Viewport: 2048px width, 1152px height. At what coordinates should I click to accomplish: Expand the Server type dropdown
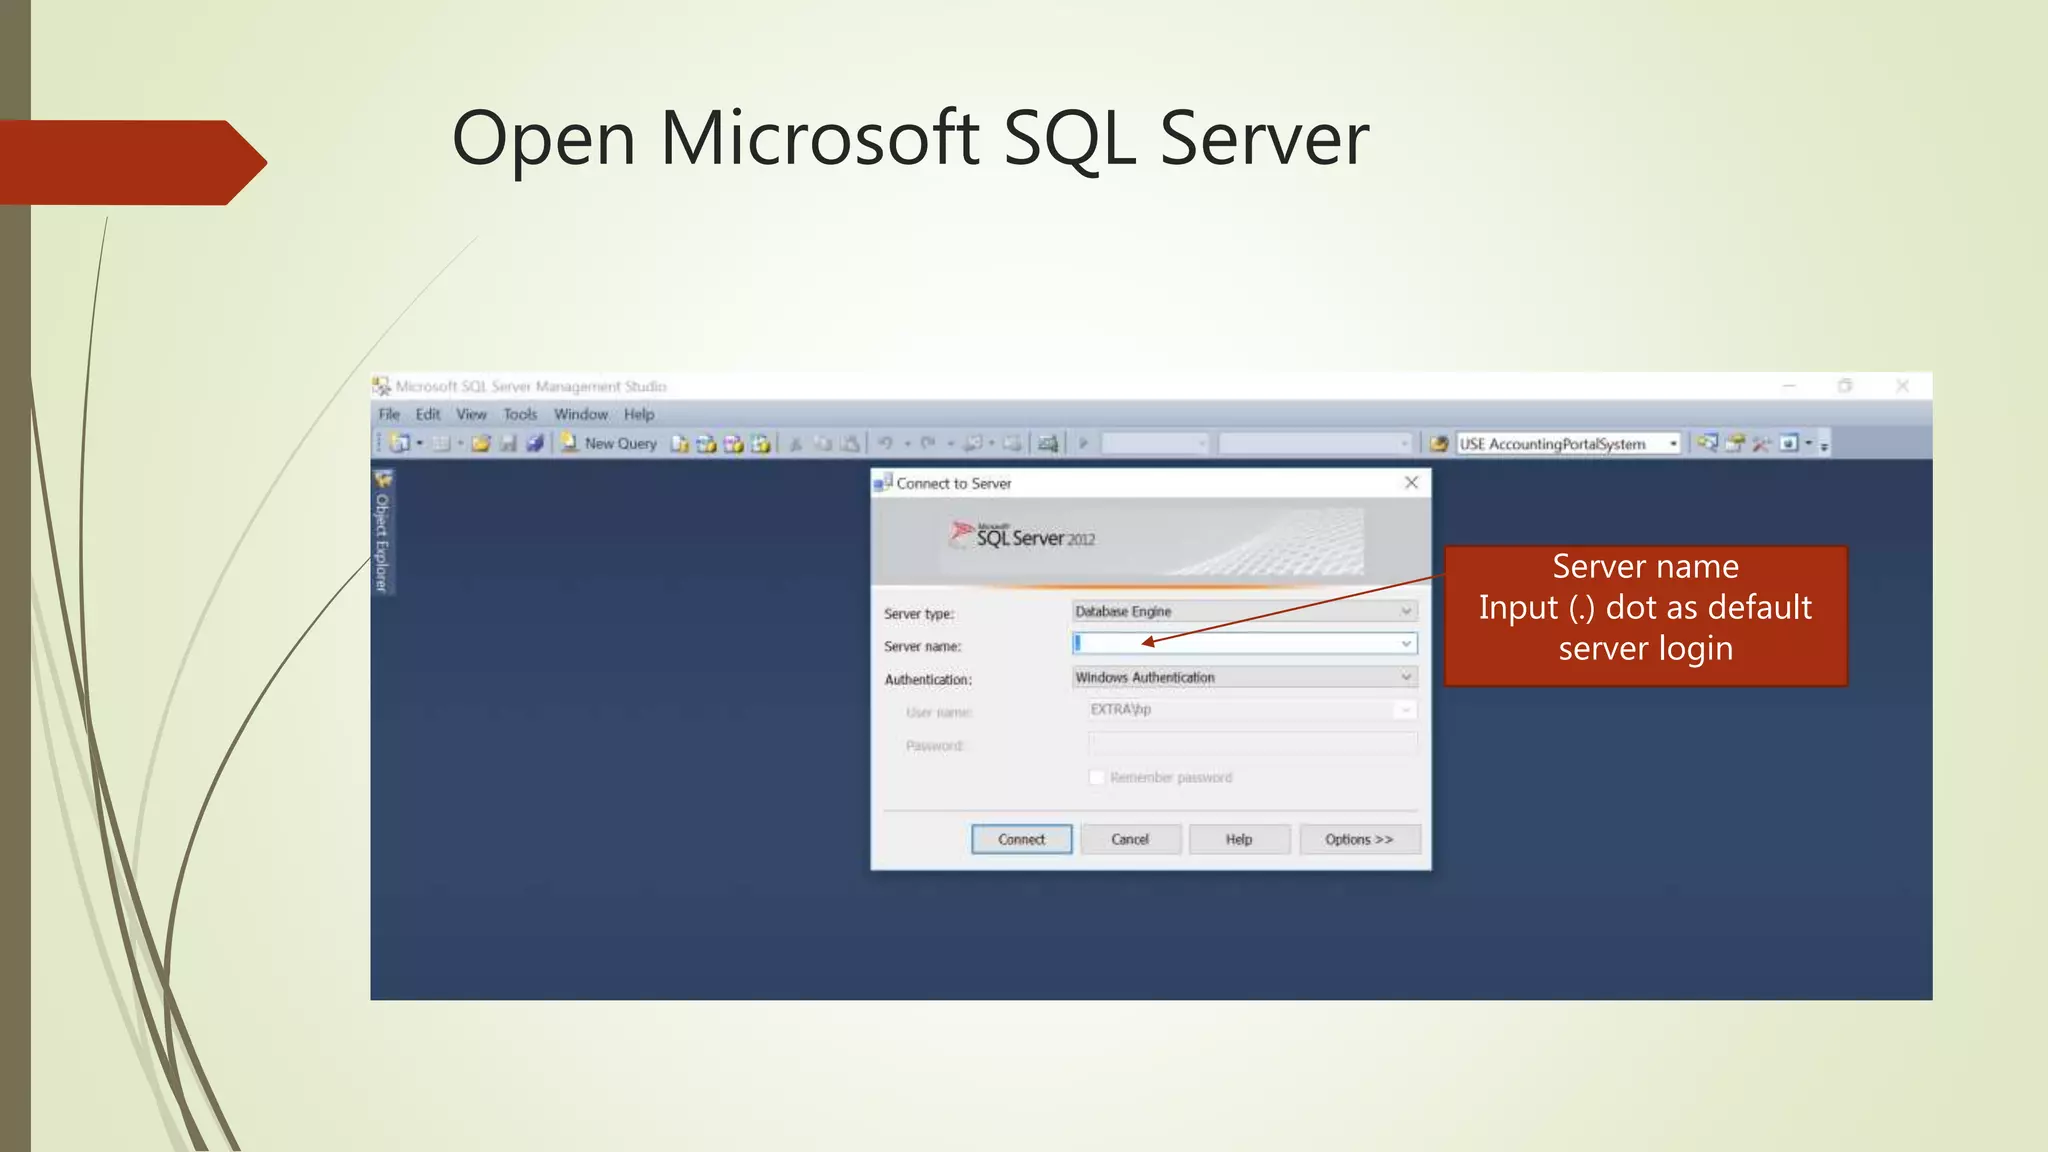1406,611
